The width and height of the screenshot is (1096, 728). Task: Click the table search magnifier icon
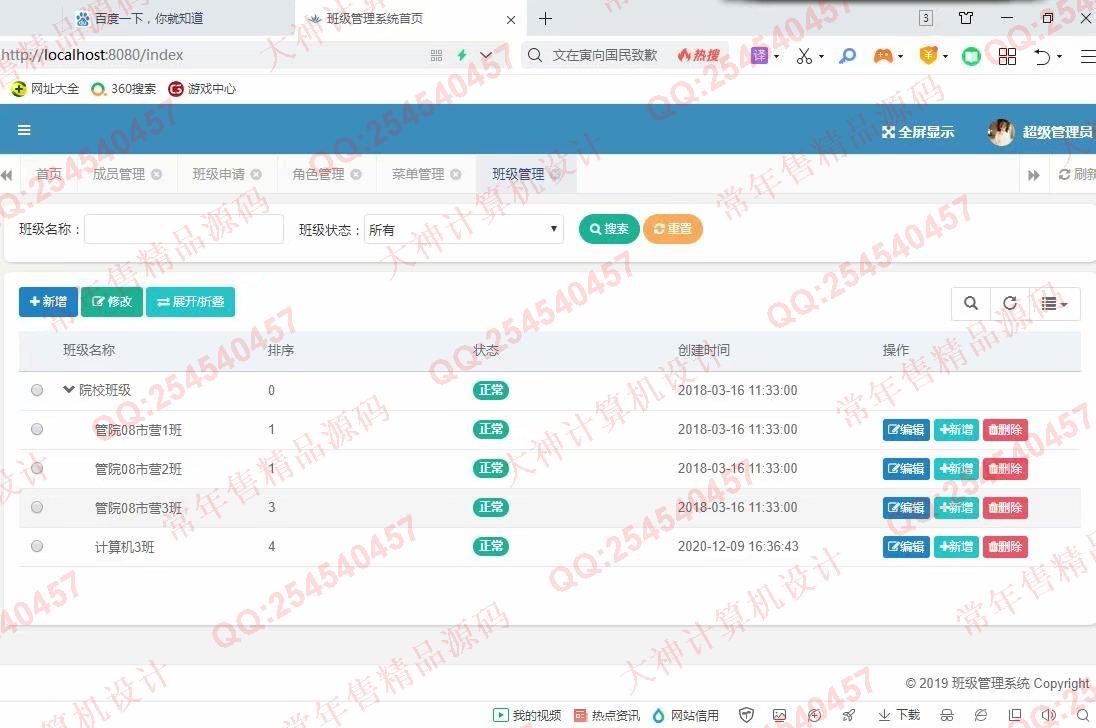971,303
